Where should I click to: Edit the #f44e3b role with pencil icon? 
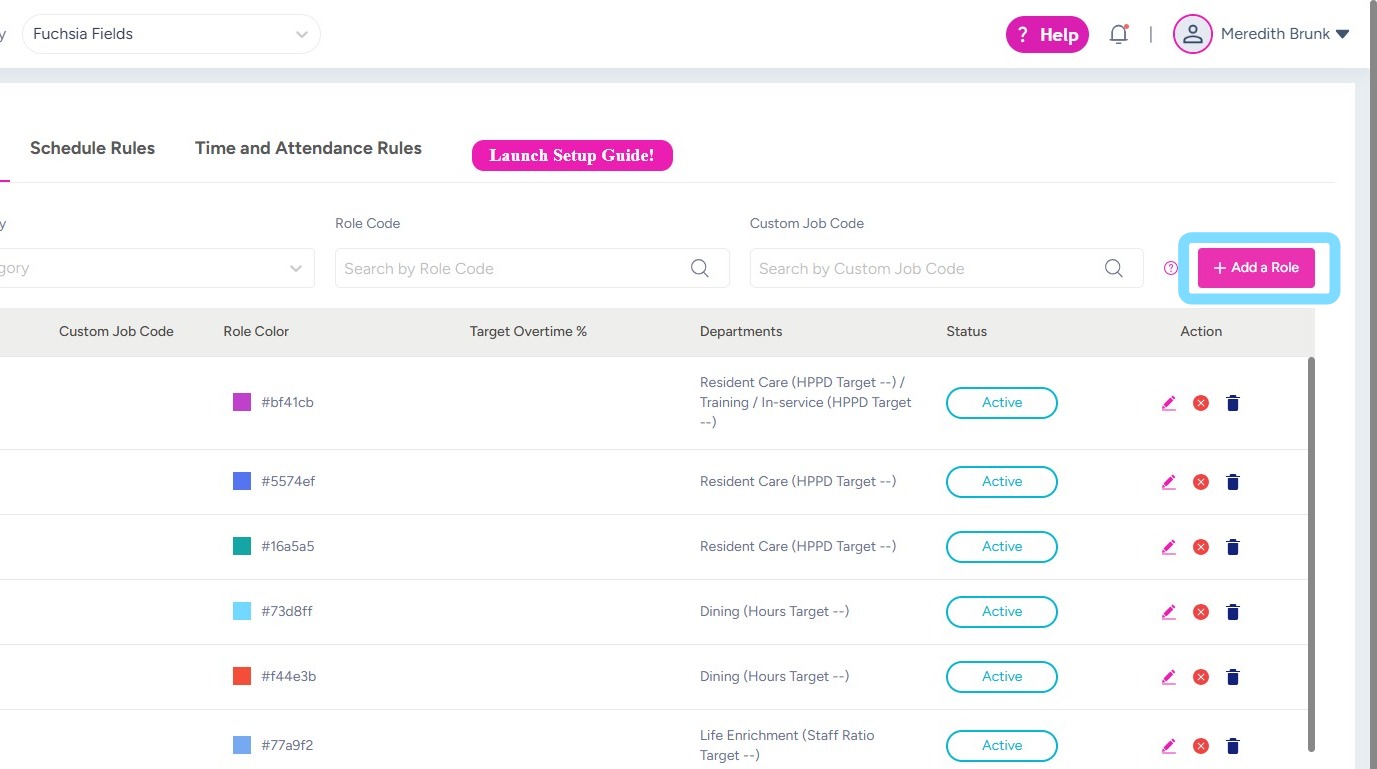click(x=1169, y=677)
